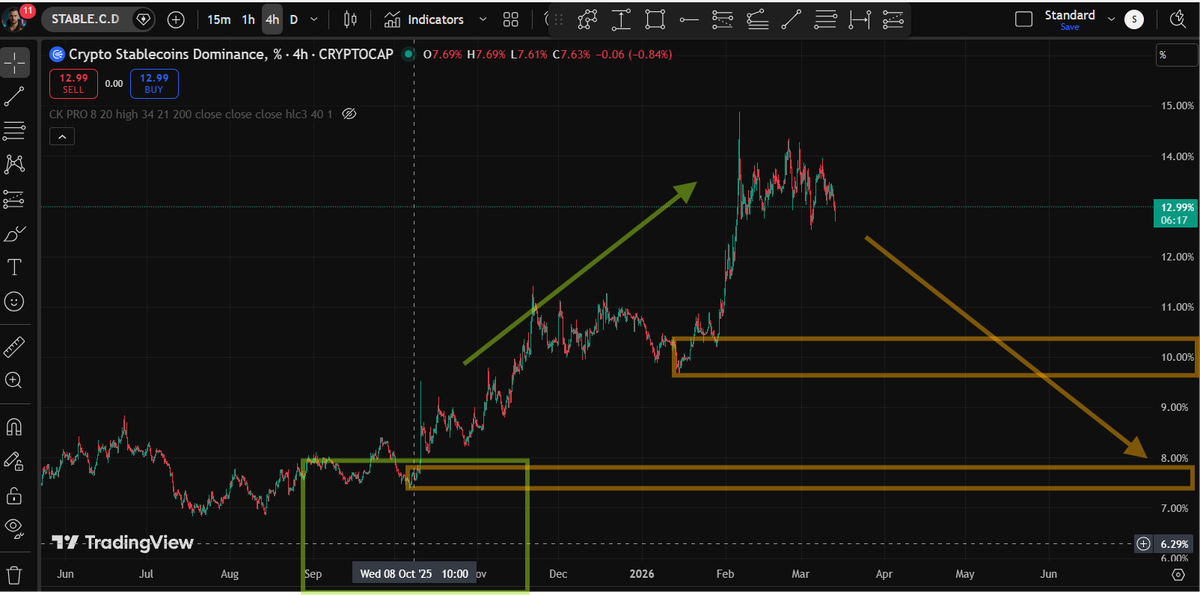
Task: Select the price range tool in favorites bar
Action: click(x=621, y=19)
